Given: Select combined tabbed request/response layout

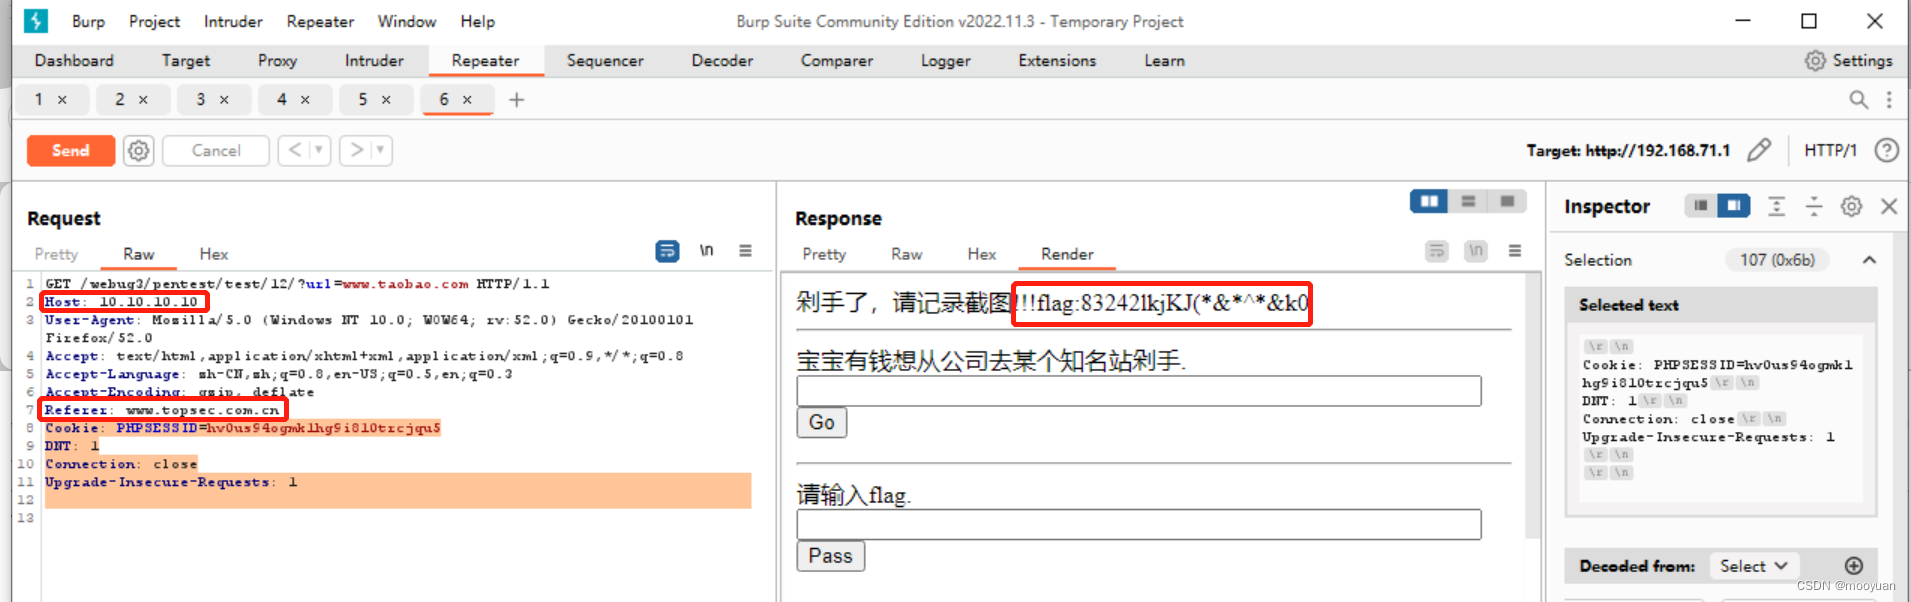Looking at the screenshot, I should [x=1507, y=201].
